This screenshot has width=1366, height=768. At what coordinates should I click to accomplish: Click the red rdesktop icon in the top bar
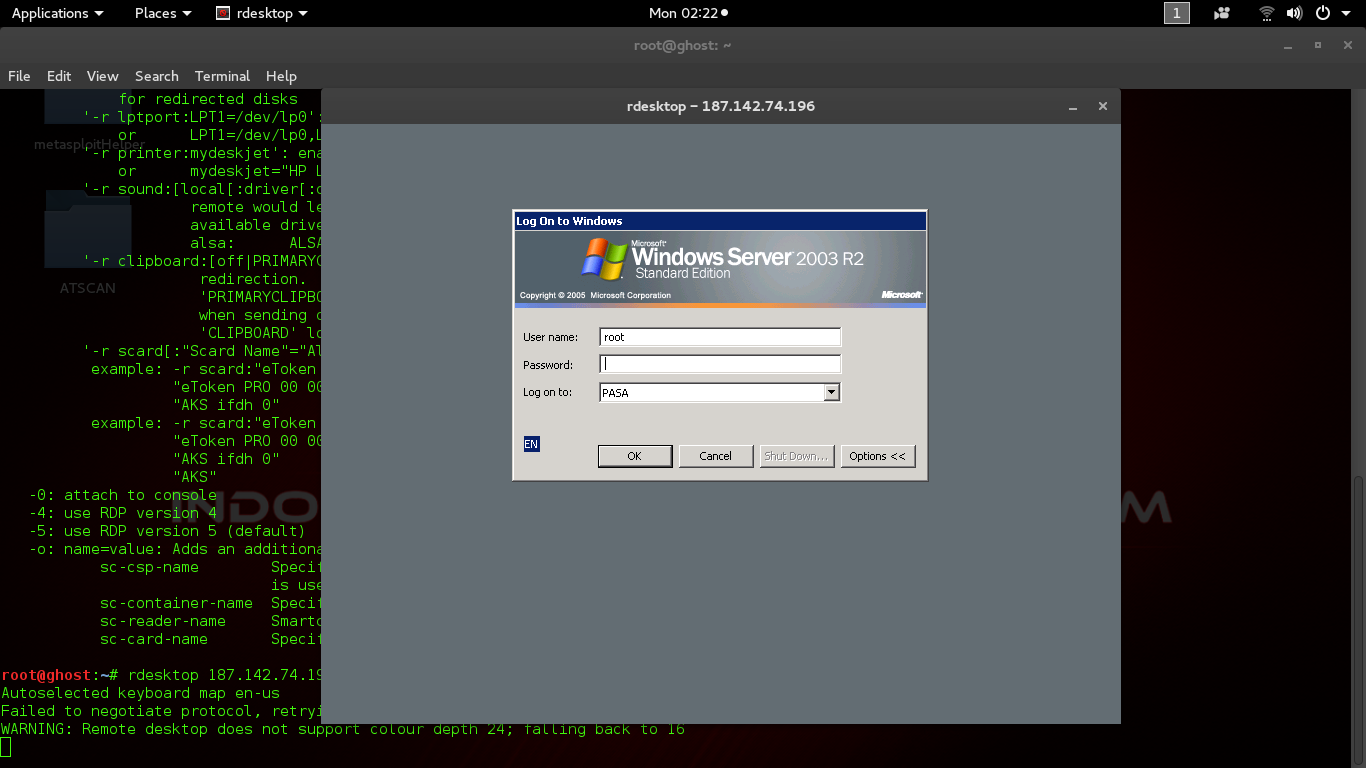click(x=221, y=13)
